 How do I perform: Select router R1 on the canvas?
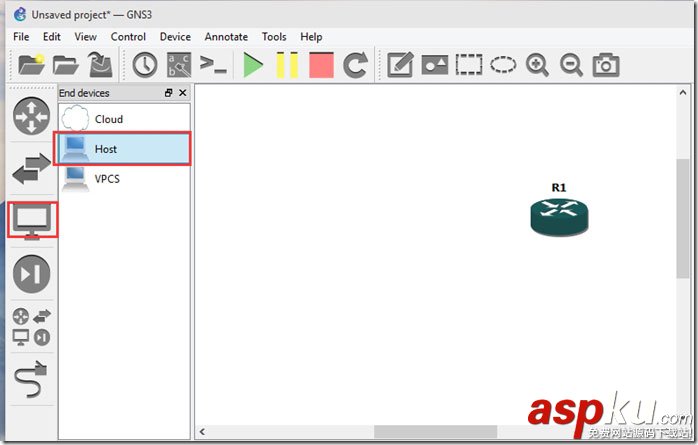560,216
